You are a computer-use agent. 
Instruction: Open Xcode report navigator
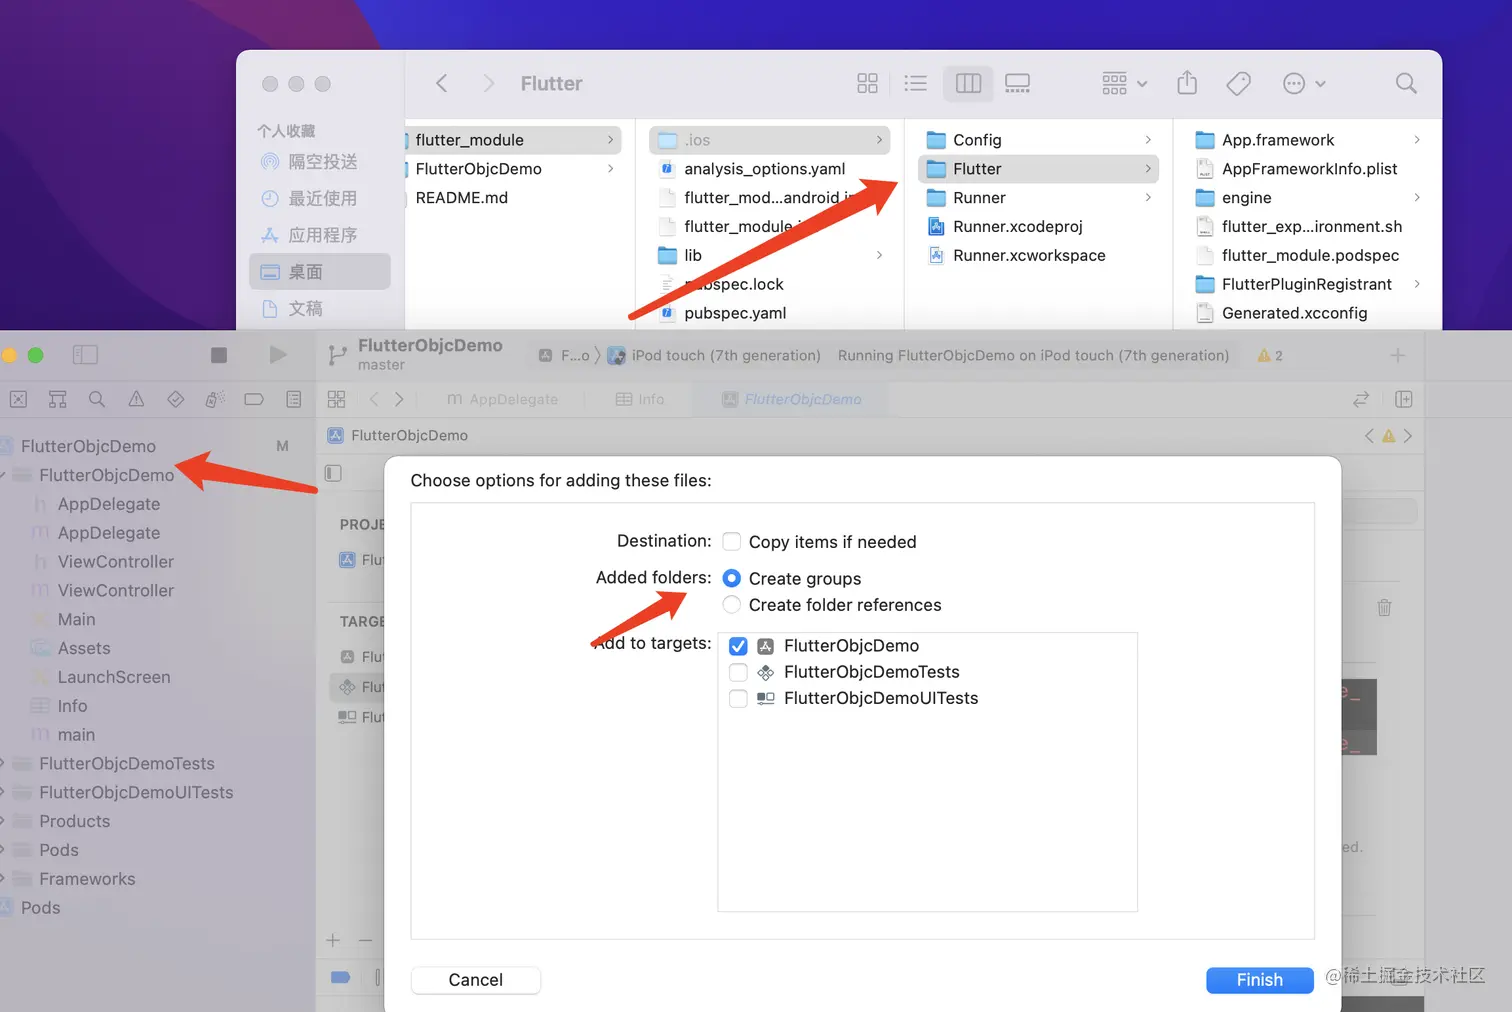293,399
